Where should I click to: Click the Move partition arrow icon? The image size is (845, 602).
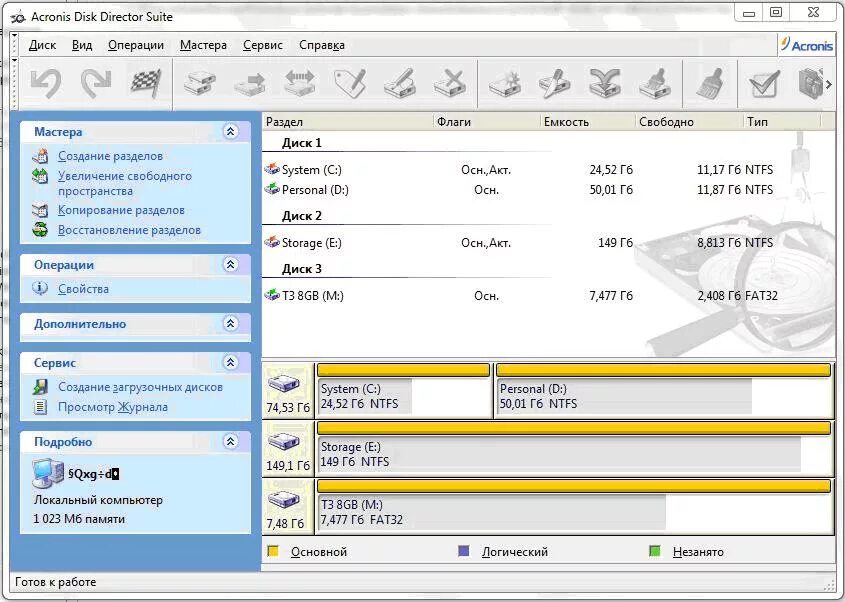click(250, 84)
